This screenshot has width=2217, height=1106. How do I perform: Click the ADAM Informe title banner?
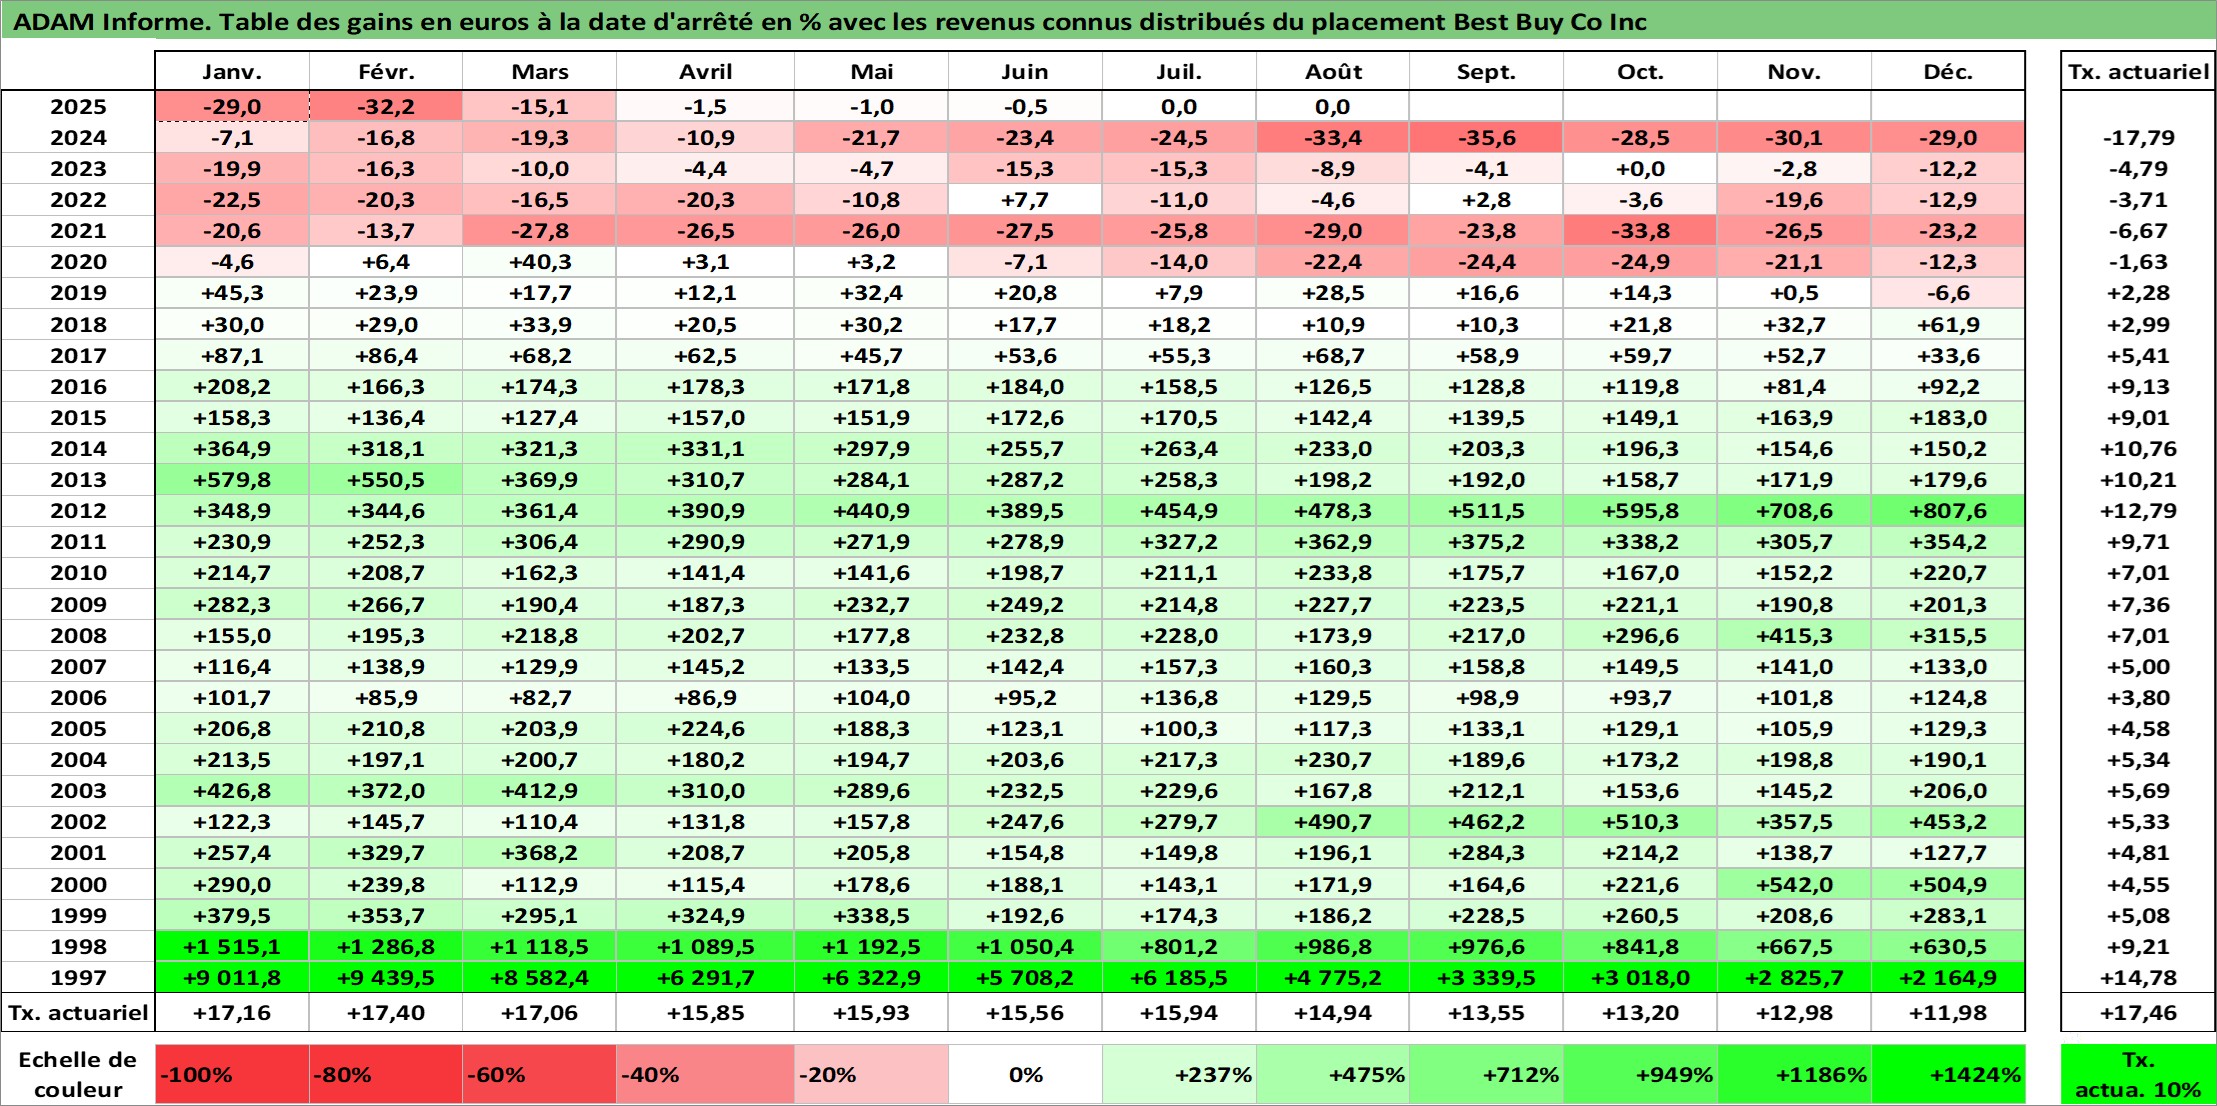pyautogui.click(x=1108, y=21)
